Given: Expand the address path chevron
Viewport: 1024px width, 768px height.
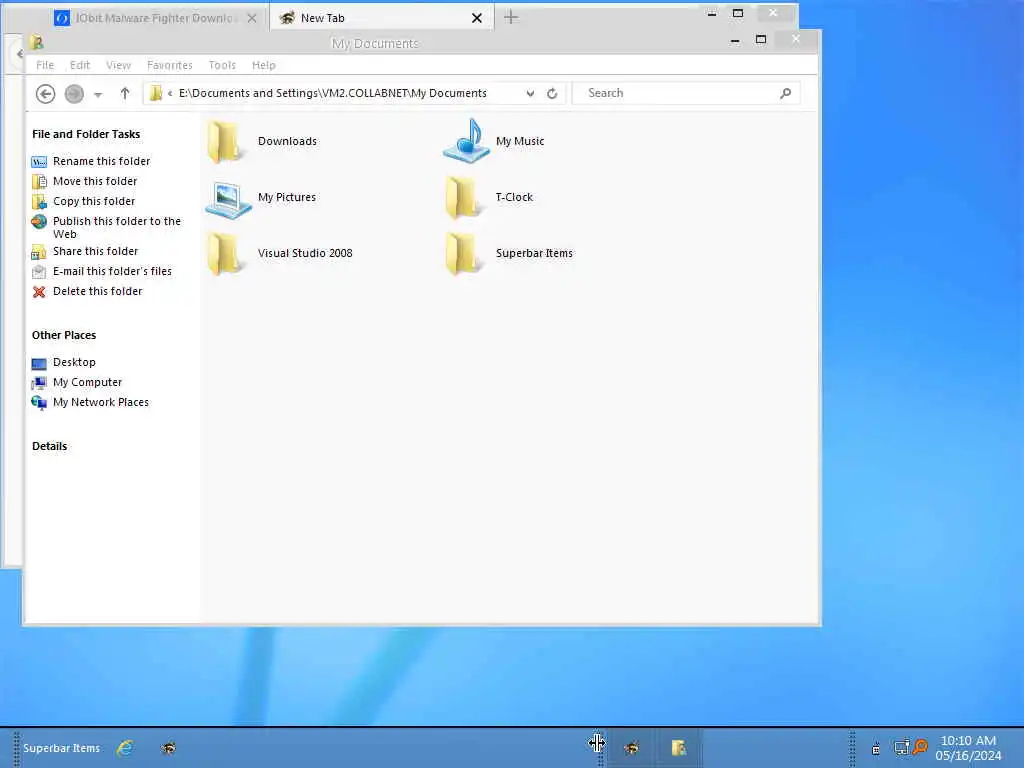Looking at the screenshot, I should [x=170, y=93].
